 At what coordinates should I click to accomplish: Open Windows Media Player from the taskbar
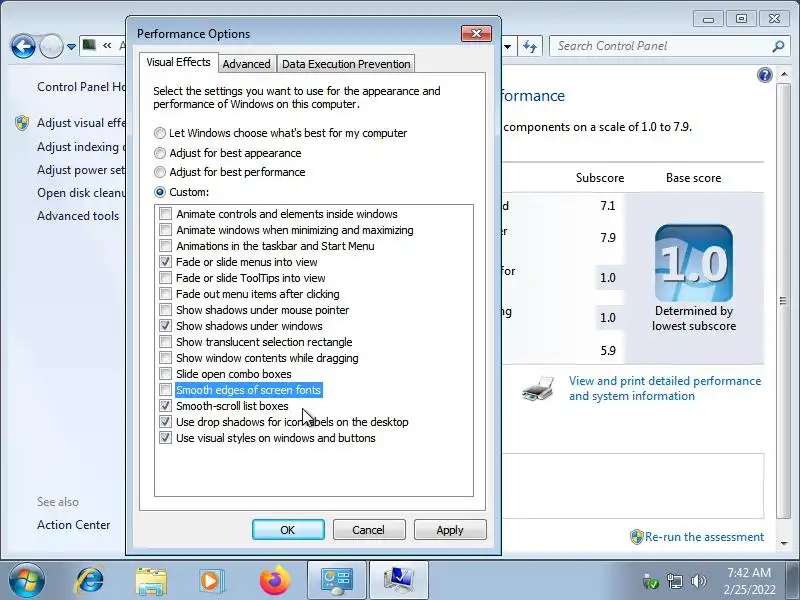tap(211, 581)
